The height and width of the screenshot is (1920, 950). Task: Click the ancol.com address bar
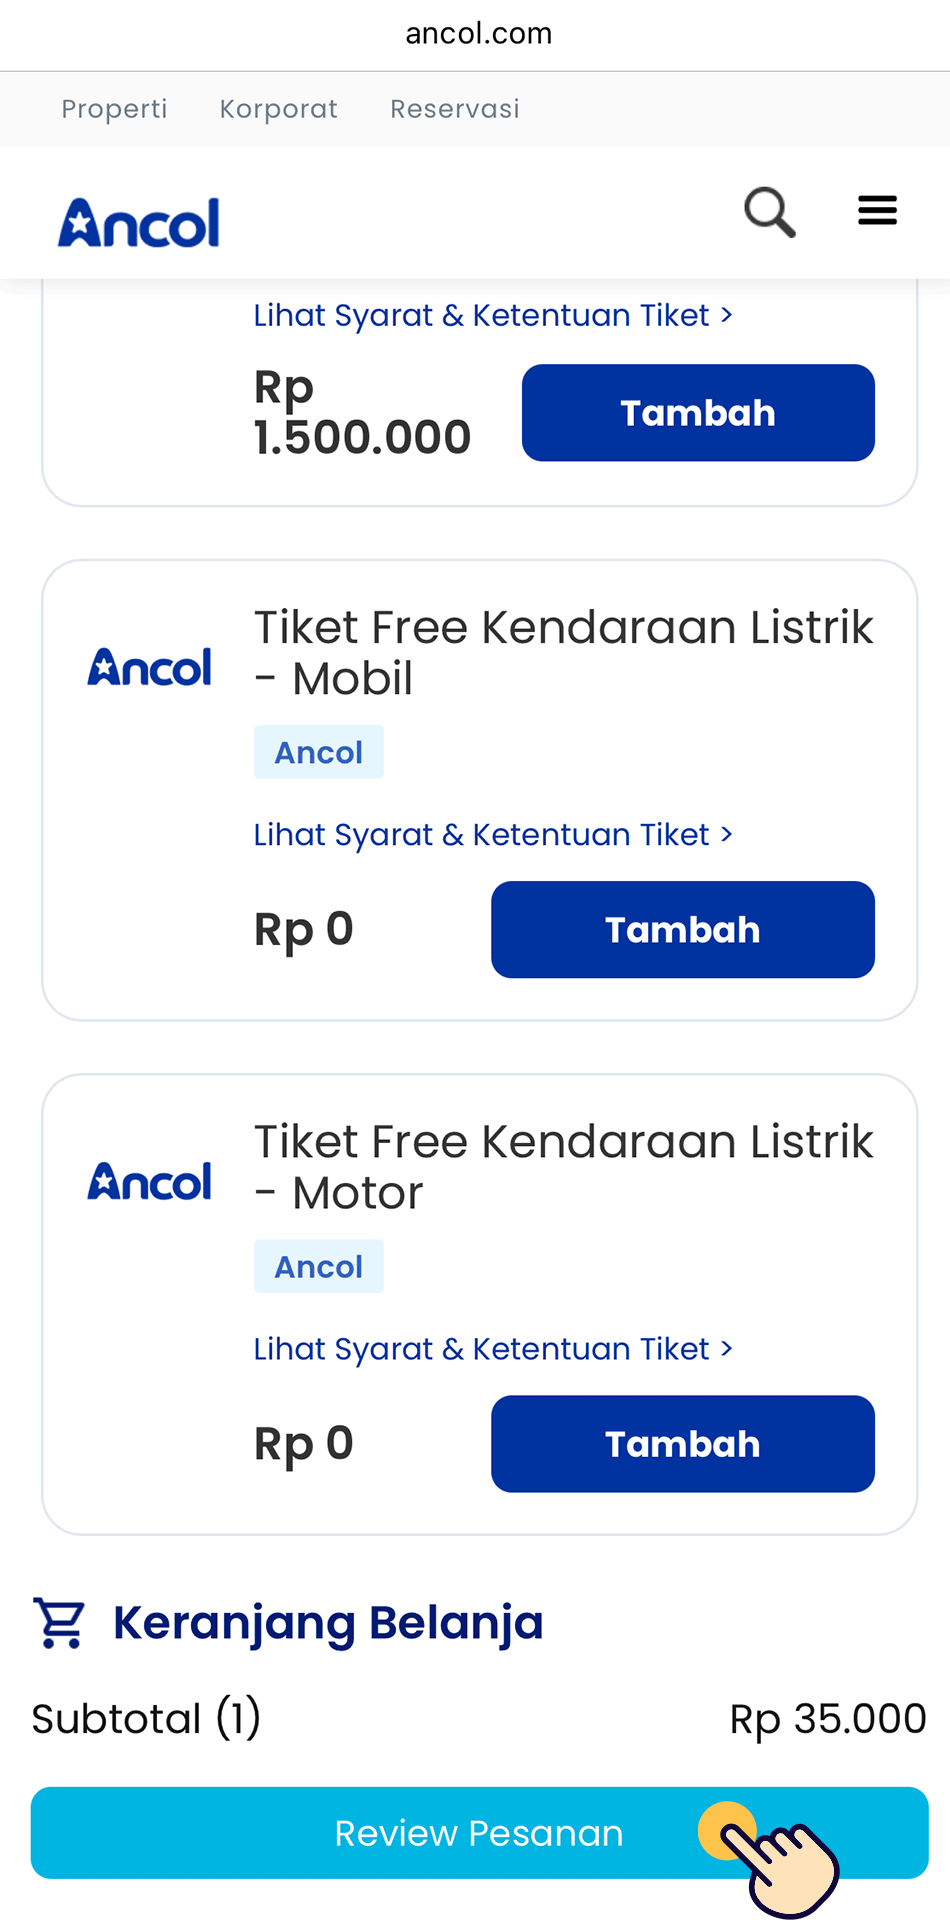tap(478, 34)
